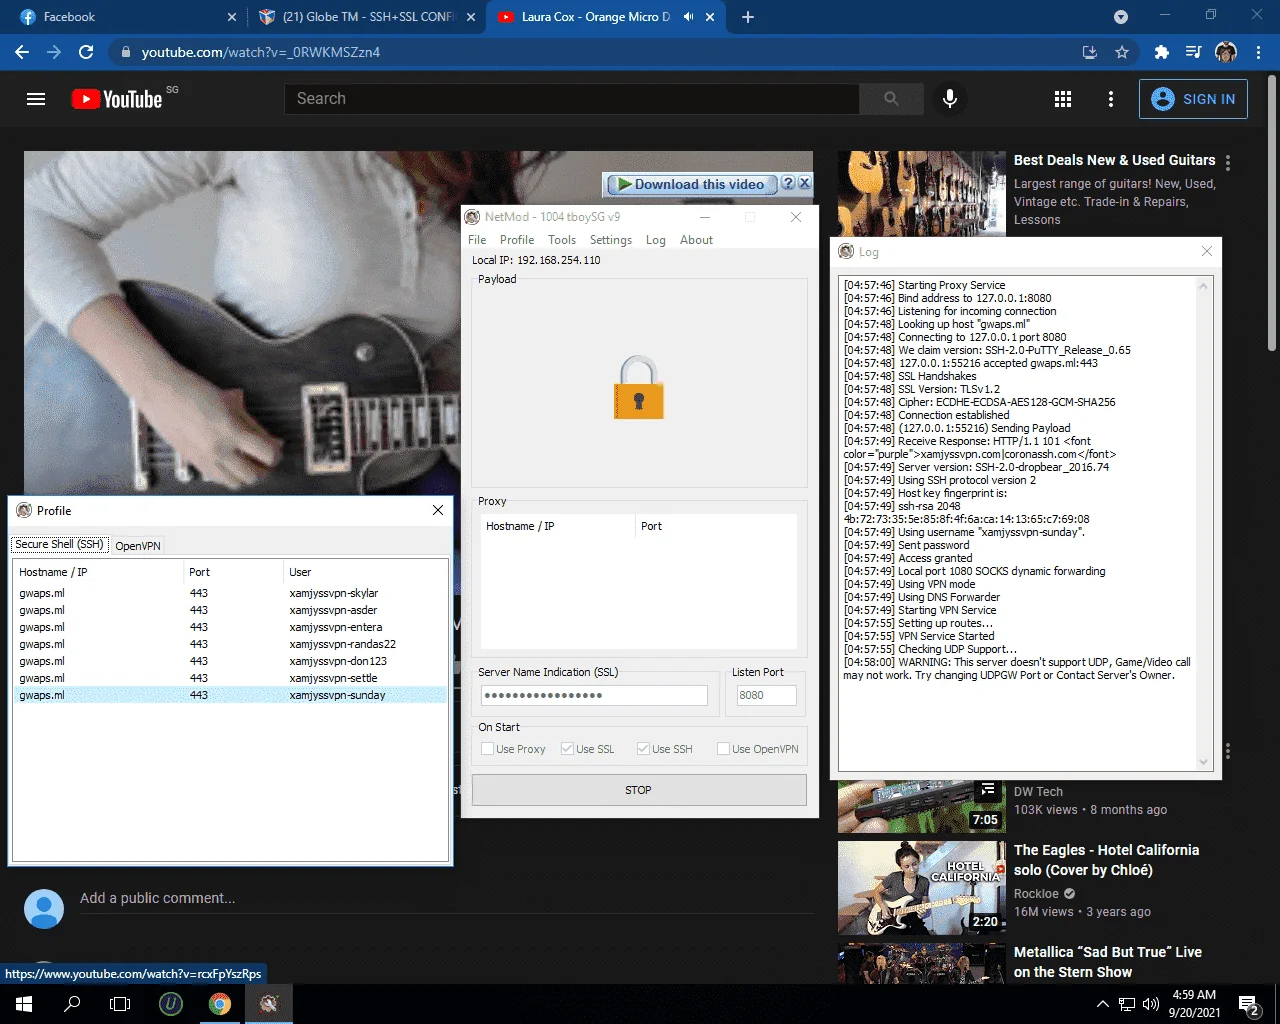Click the Server Name Indication field
The image size is (1280, 1024).
tap(594, 695)
